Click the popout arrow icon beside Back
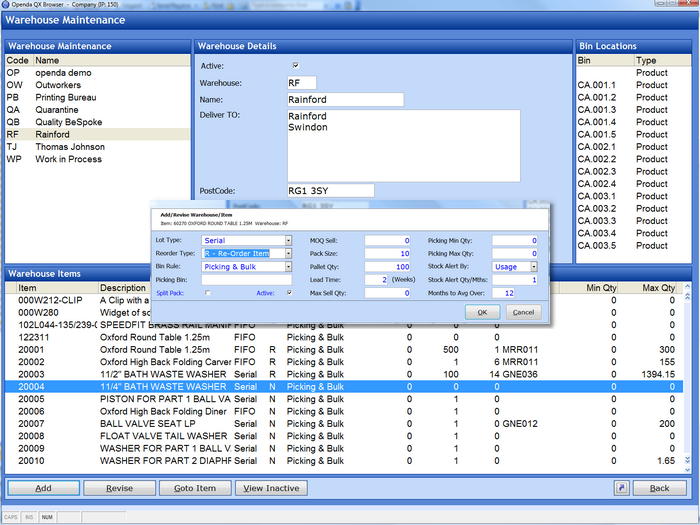 (x=621, y=488)
